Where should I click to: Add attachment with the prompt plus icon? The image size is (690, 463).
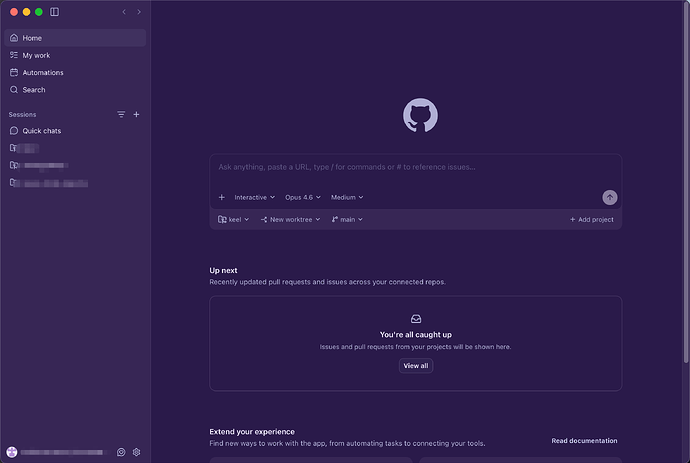222,197
